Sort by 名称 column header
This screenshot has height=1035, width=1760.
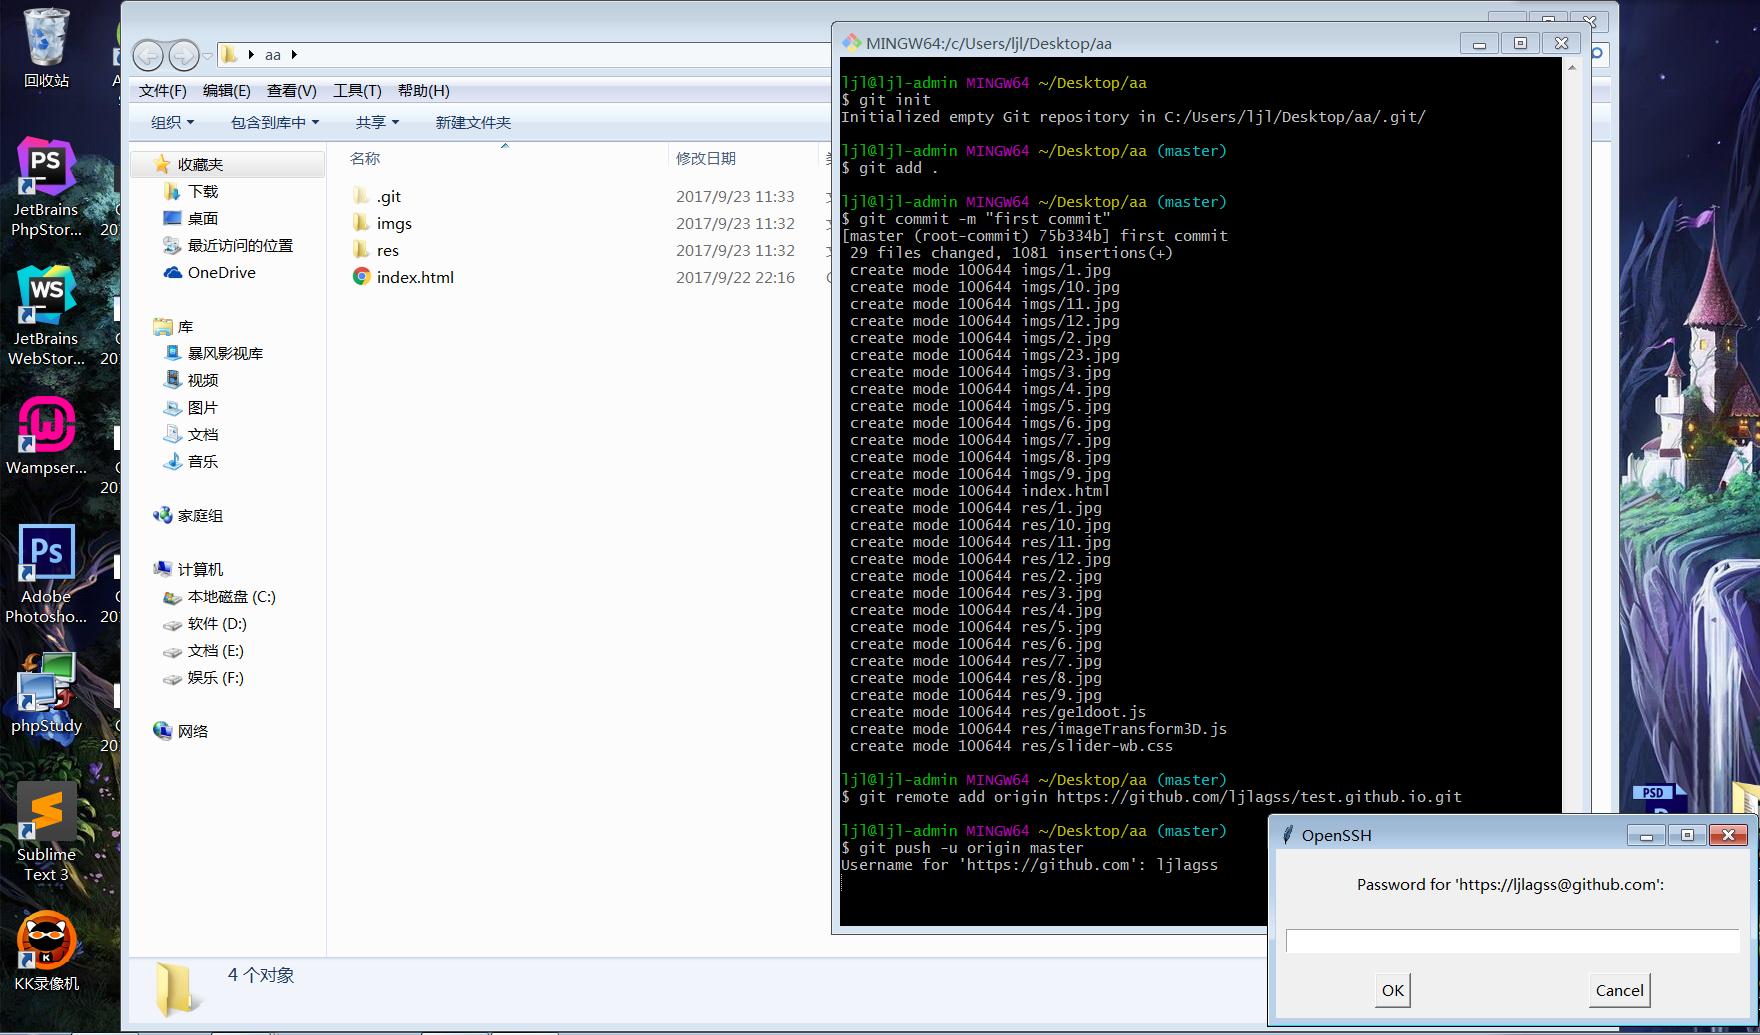tap(365, 158)
